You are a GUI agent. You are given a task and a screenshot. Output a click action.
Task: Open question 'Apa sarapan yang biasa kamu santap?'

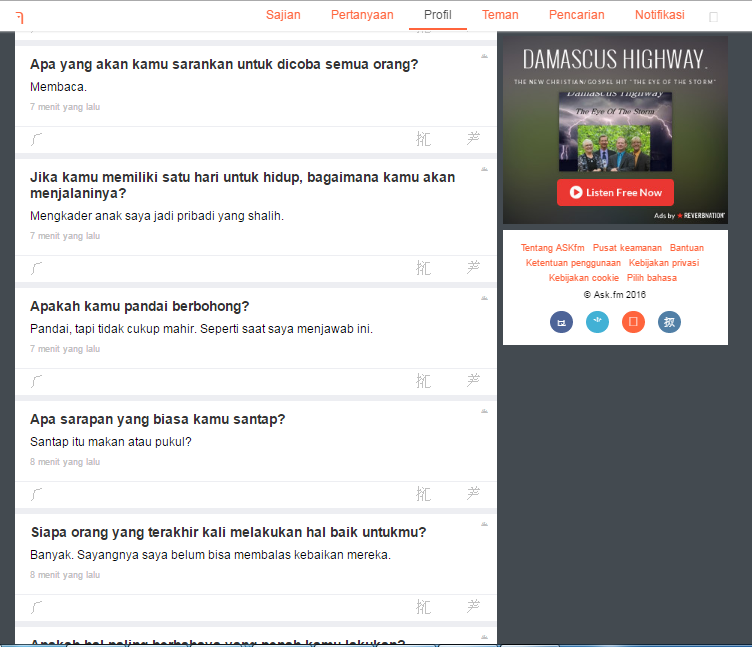157,419
